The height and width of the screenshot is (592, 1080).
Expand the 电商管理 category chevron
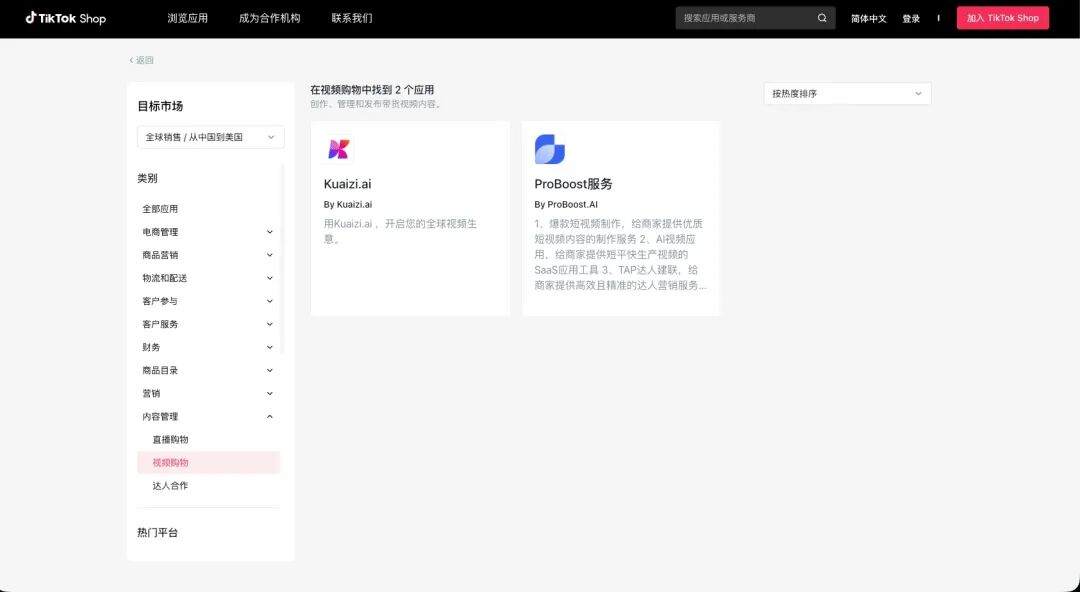click(270, 232)
